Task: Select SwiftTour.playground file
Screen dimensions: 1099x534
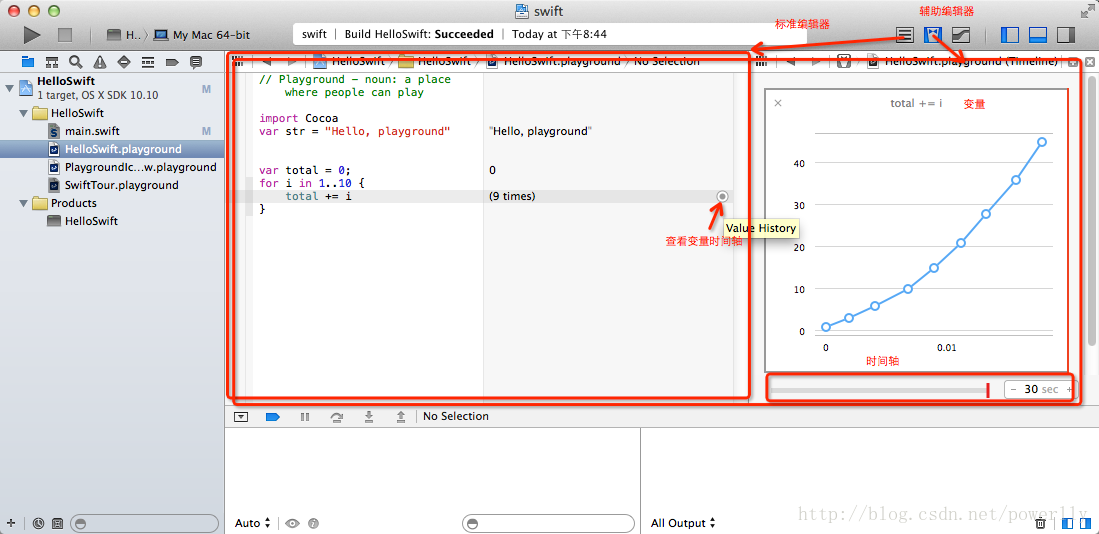Action: point(113,185)
